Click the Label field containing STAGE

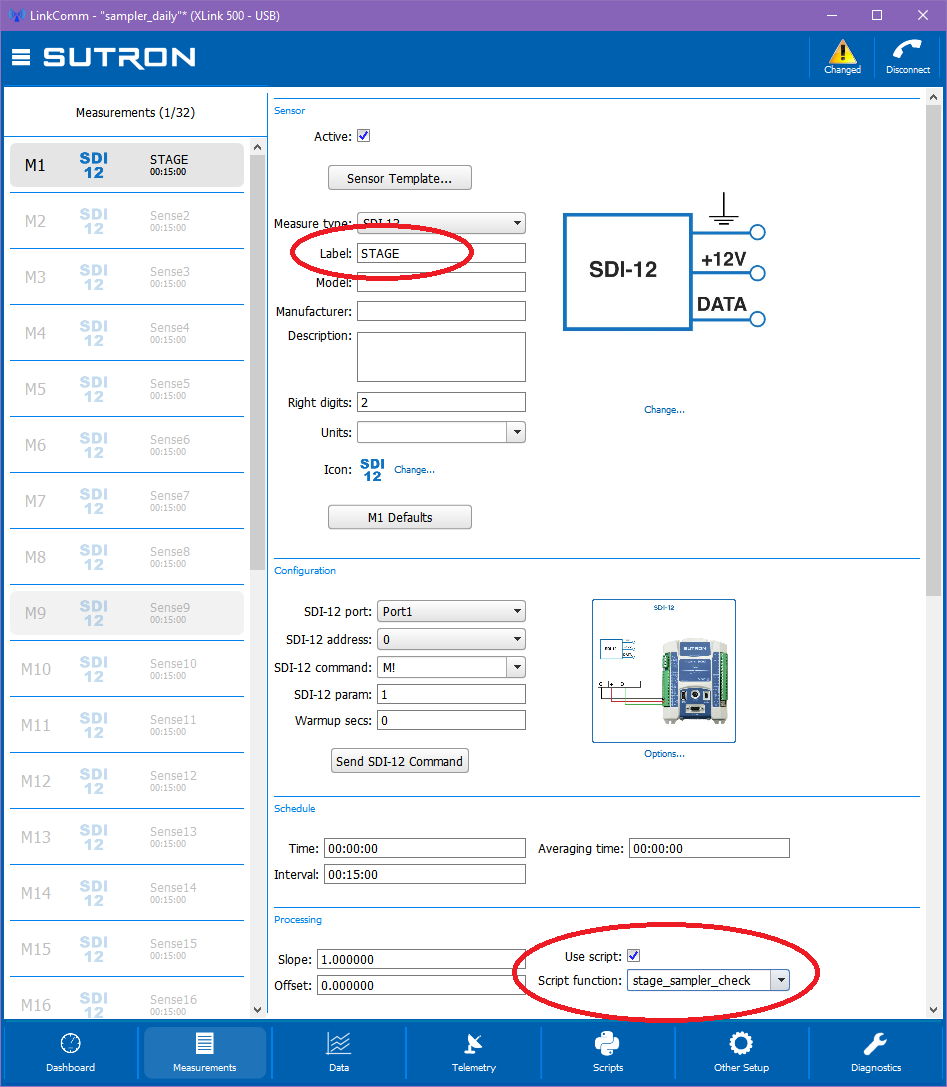[x=441, y=253]
